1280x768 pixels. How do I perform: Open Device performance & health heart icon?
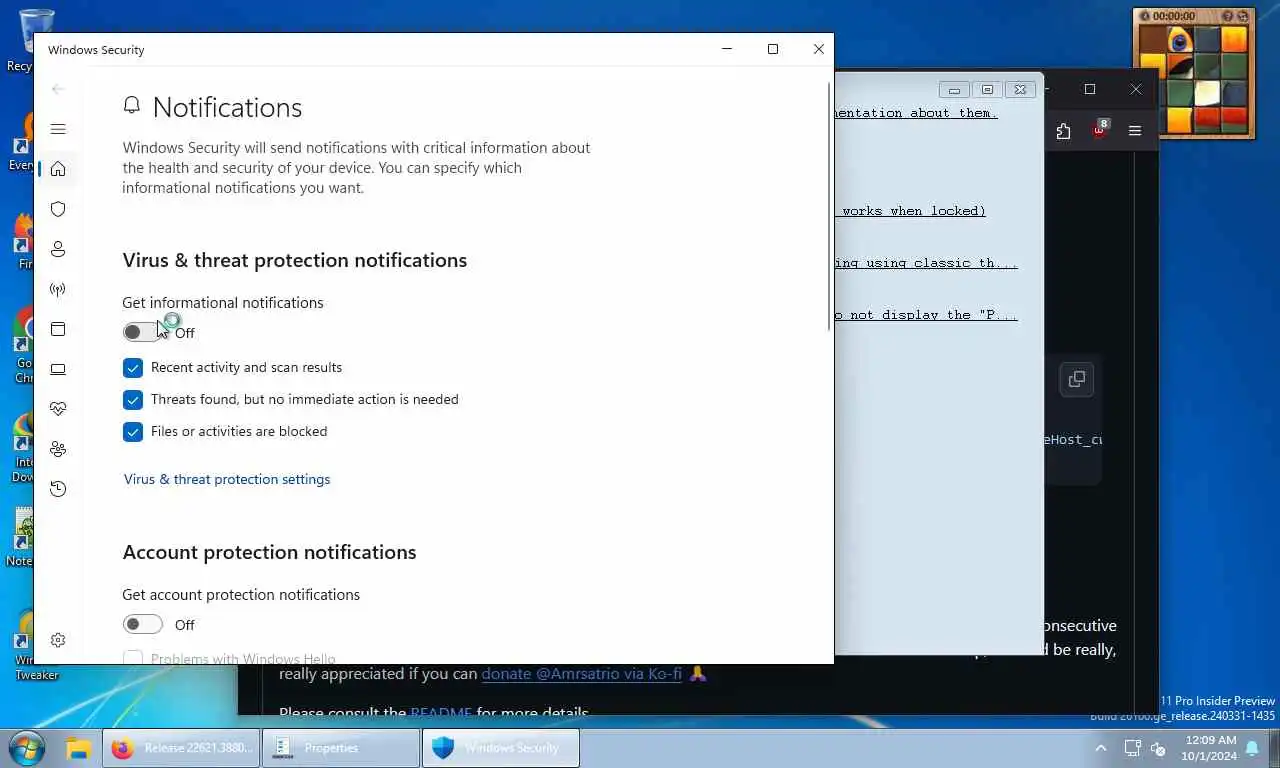point(58,409)
